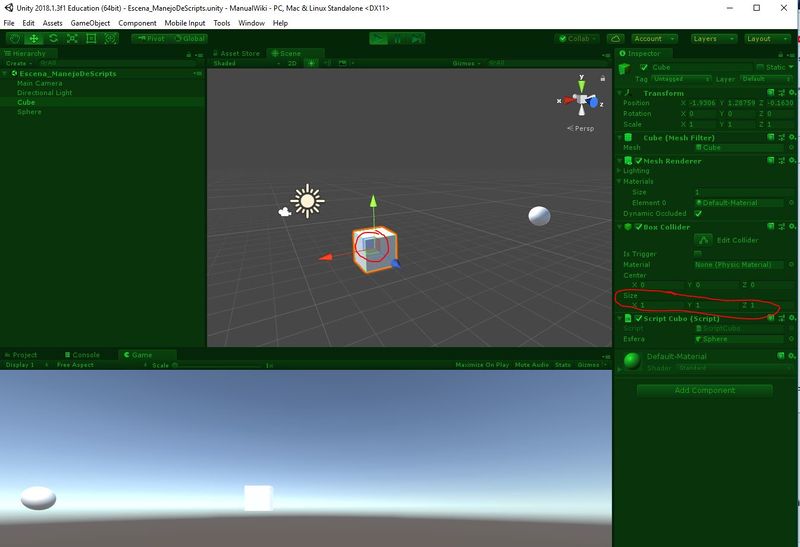Image resolution: width=800 pixels, height=547 pixels.
Task: Click the Box Collider gear icon
Action: pos(792,226)
